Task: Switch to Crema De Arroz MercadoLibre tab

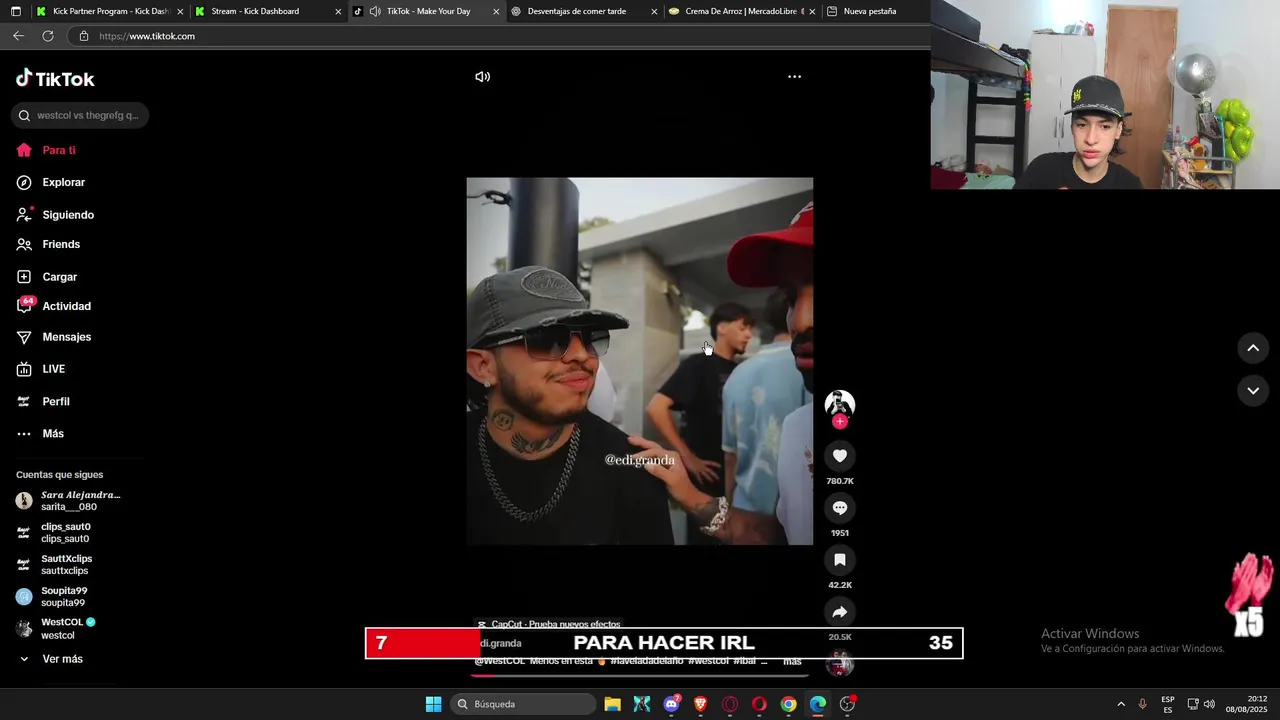Action: pyautogui.click(x=735, y=11)
